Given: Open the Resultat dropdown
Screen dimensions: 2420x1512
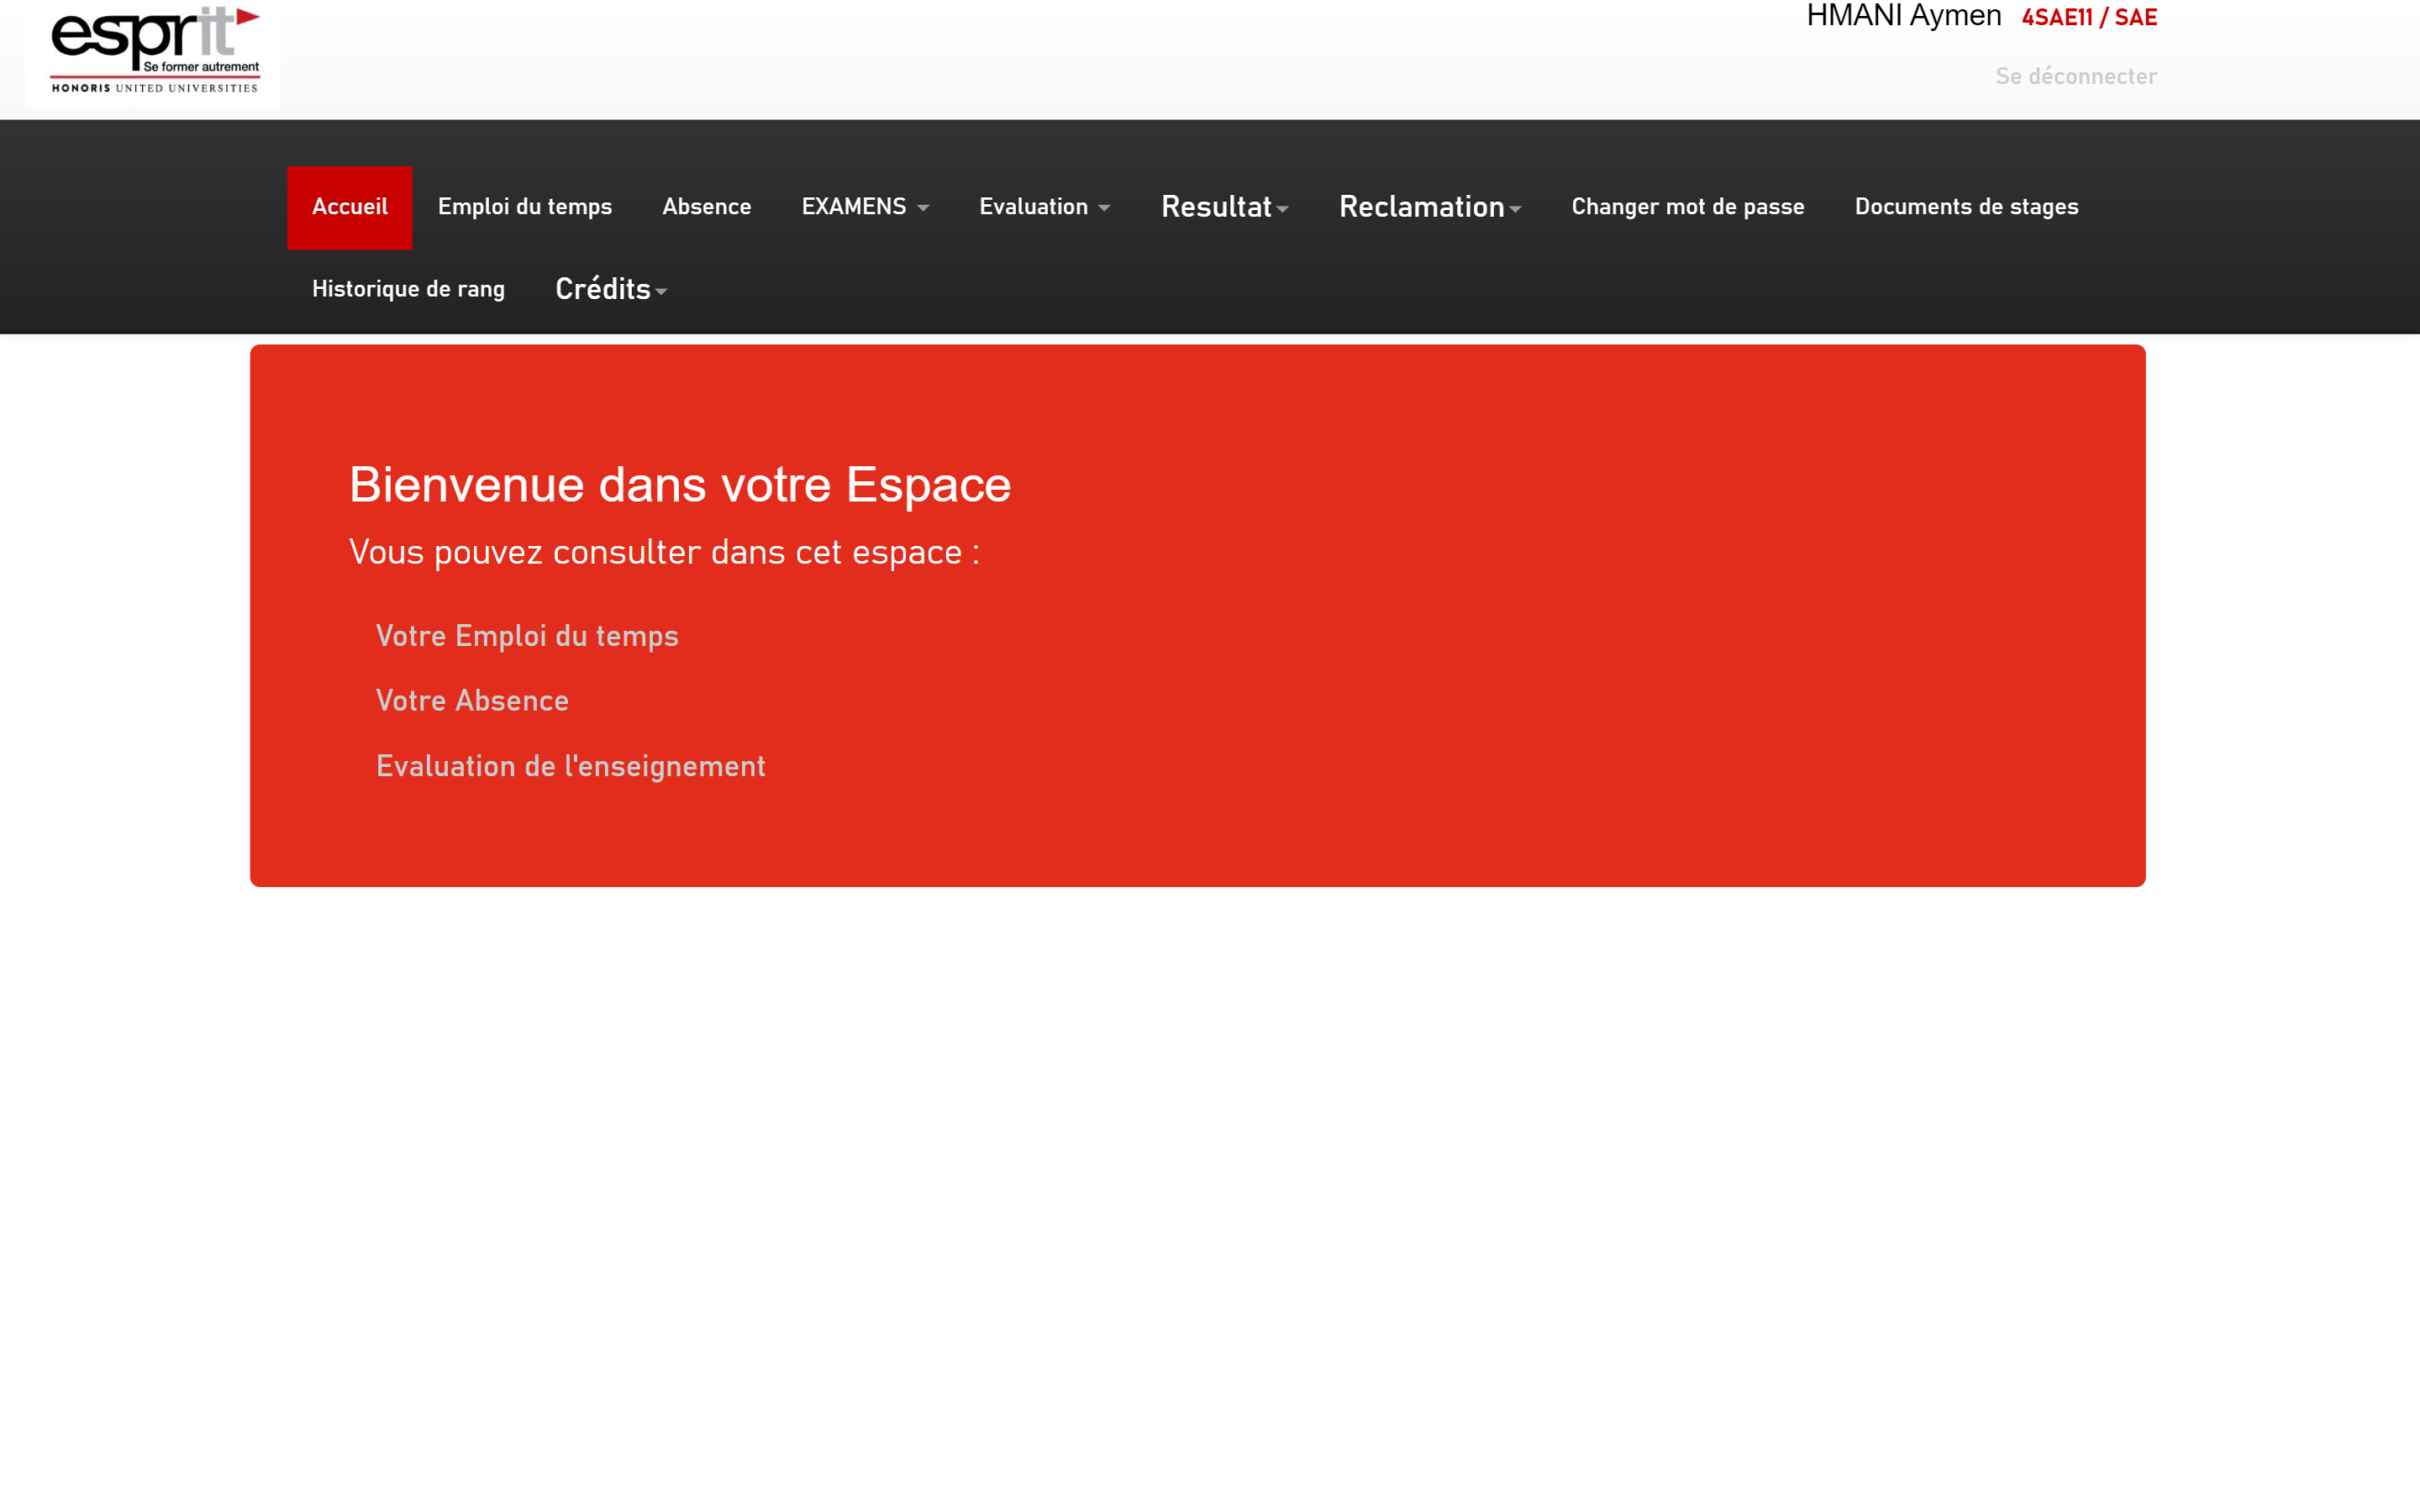Looking at the screenshot, I should (x=1223, y=207).
